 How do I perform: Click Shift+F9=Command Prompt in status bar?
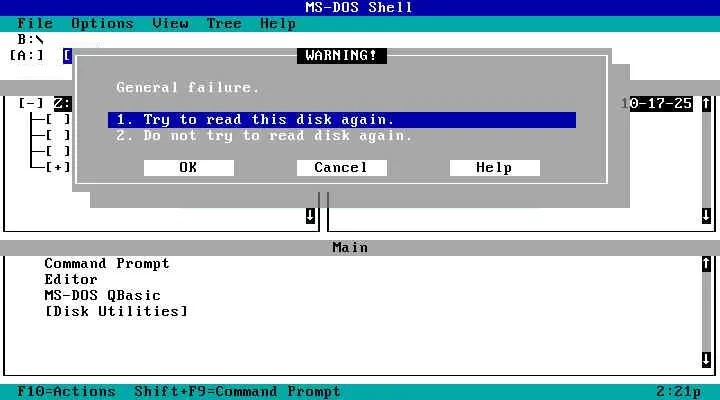click(237, 392)
